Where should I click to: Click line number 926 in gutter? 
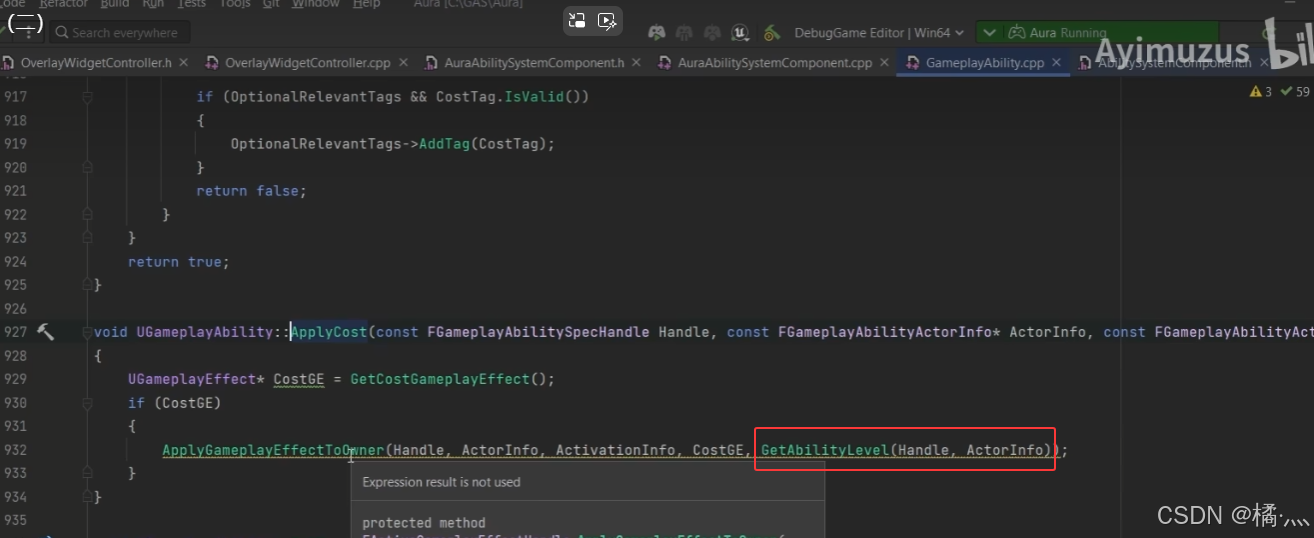pos(15,309)
